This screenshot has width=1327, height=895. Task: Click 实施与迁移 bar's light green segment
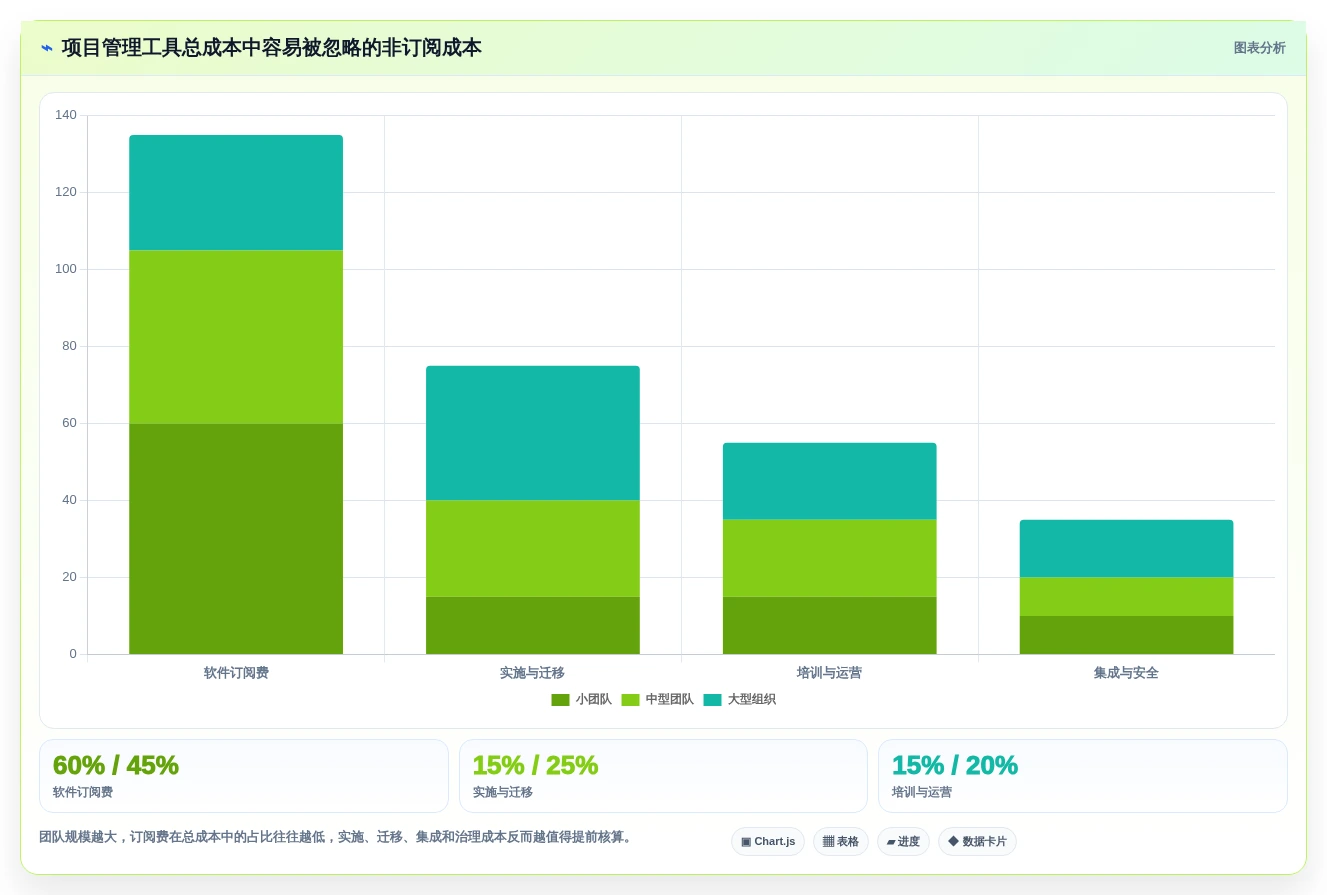(x=533, y=548)
